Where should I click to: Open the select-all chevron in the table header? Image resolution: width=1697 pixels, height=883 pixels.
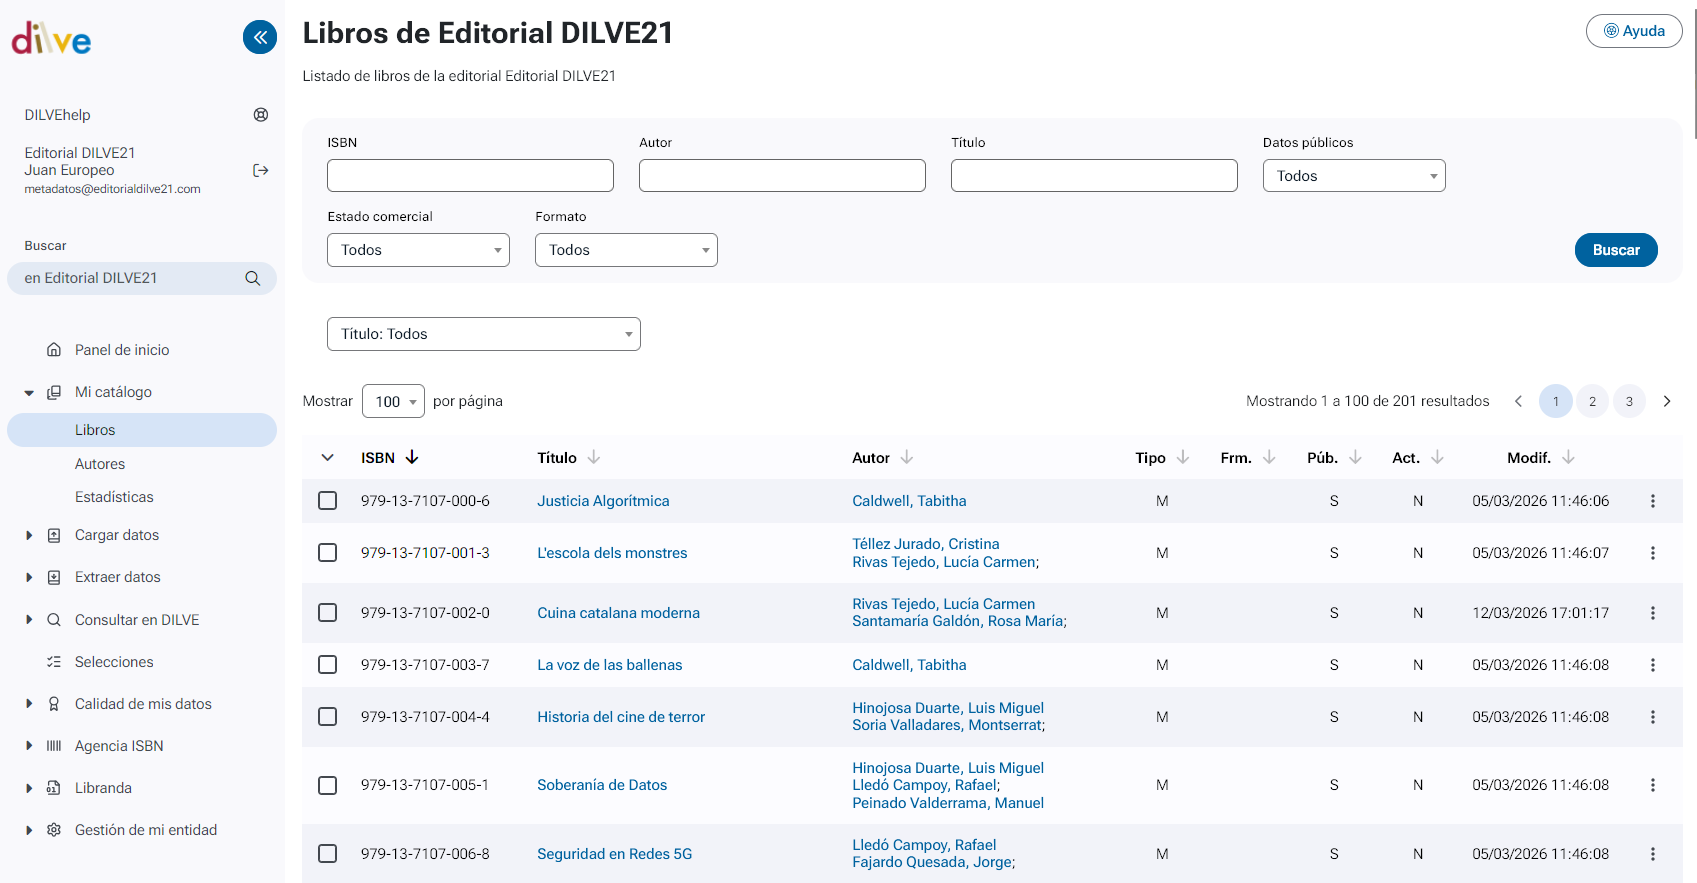tap(327, 457)
